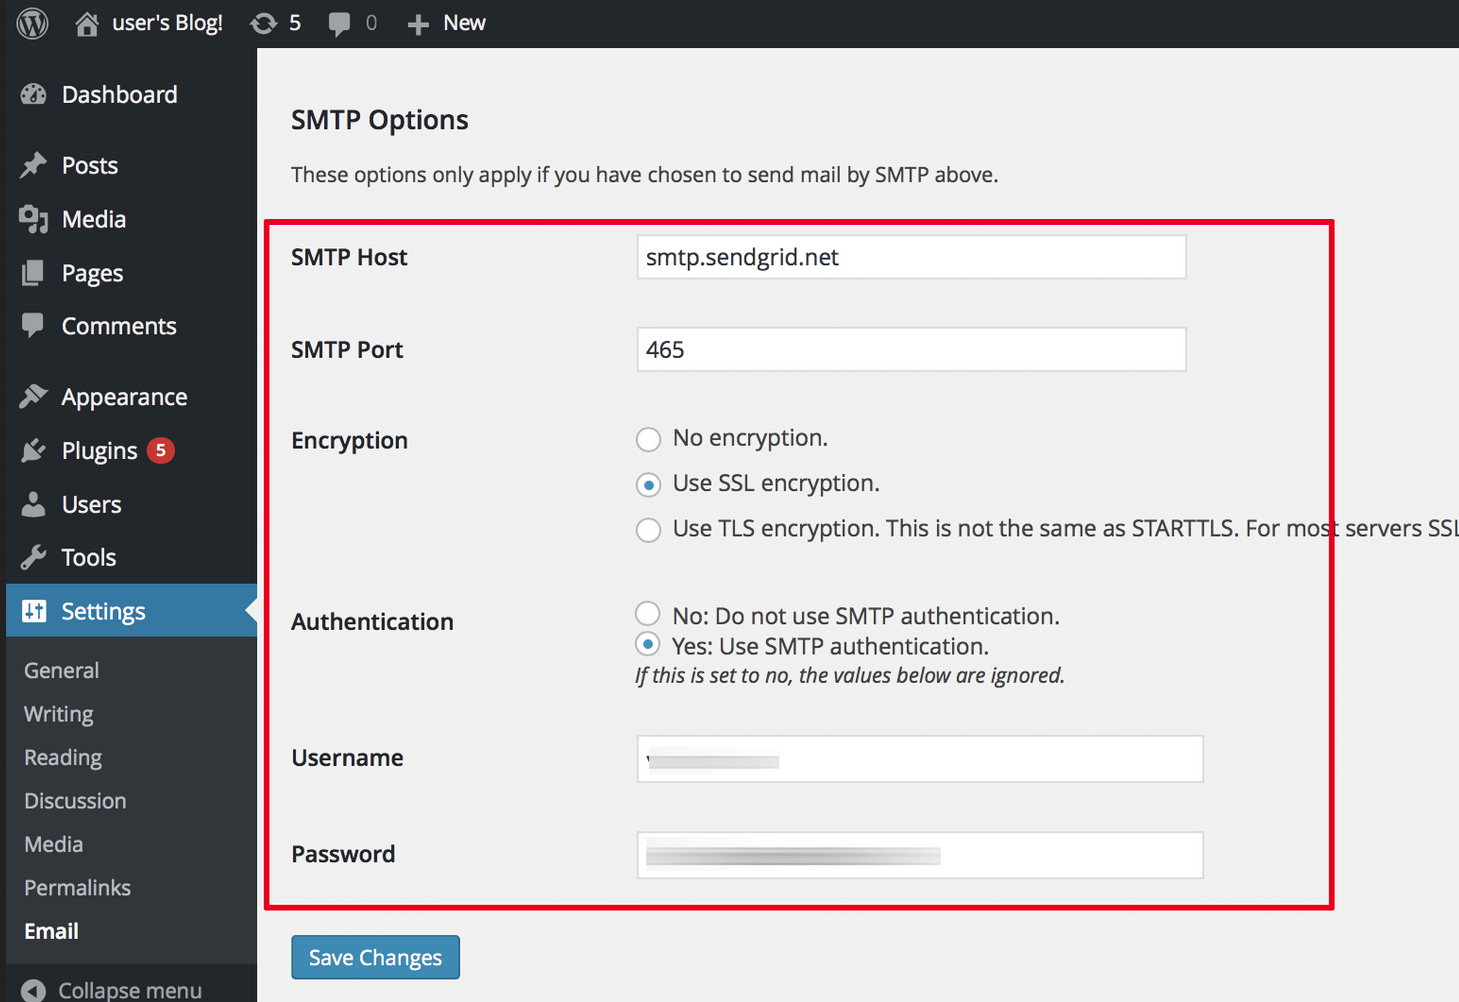Click the Posts pushpin icon
The image size is (1459, 1002).
tap(33, 165)
